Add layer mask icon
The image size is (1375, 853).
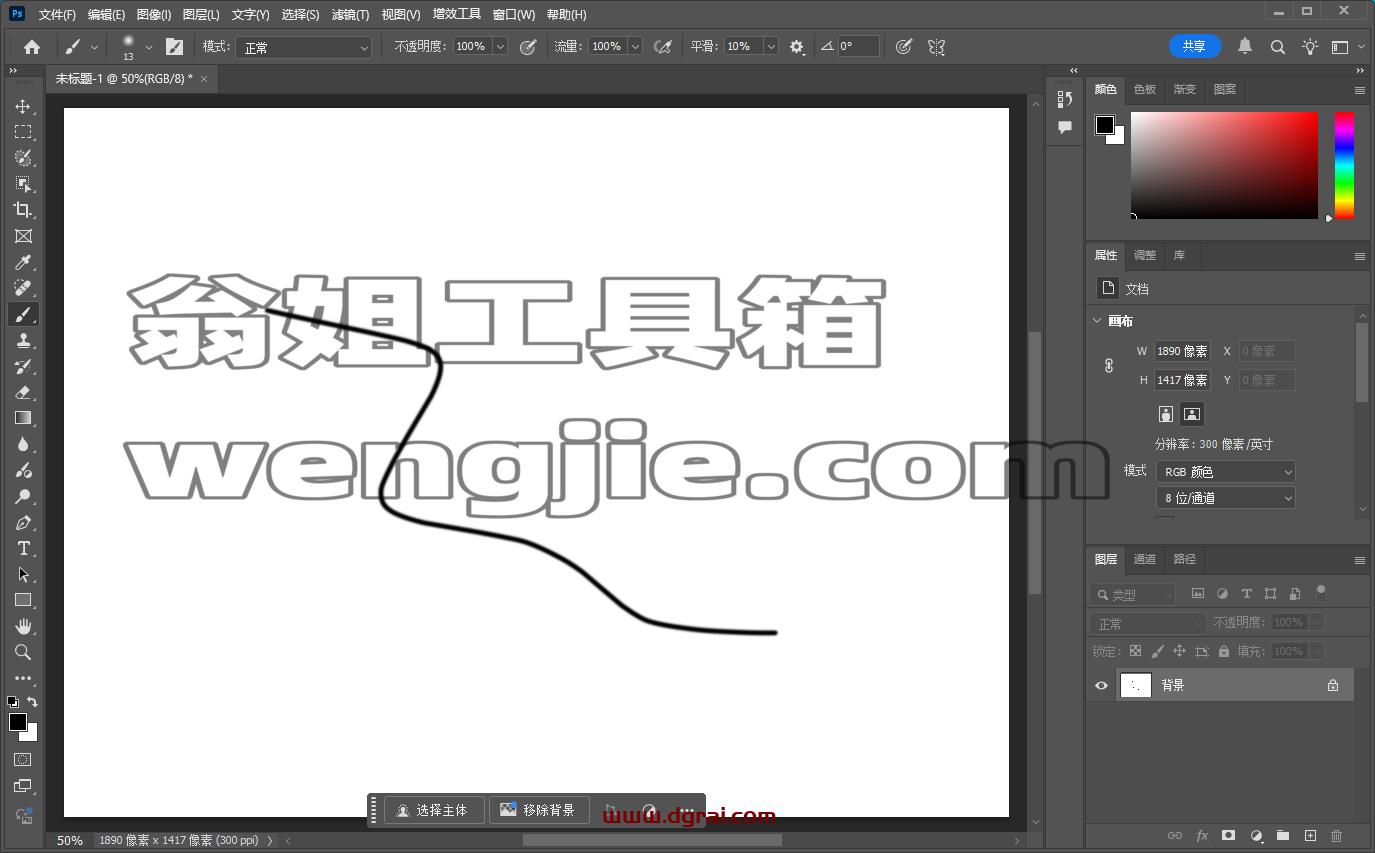click(x=1229, y=835)
